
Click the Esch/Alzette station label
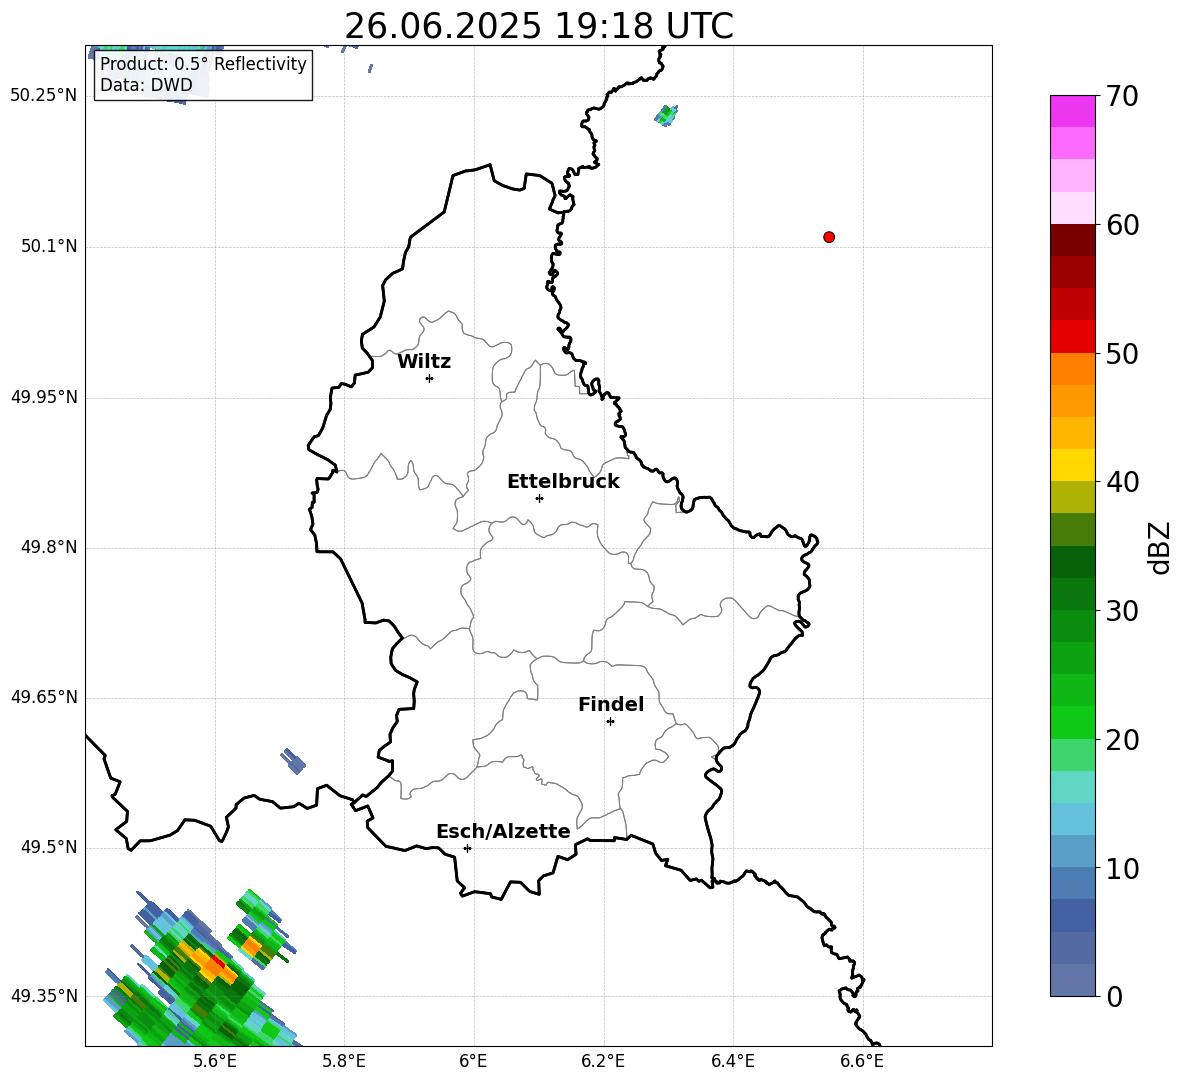(504, 832)
